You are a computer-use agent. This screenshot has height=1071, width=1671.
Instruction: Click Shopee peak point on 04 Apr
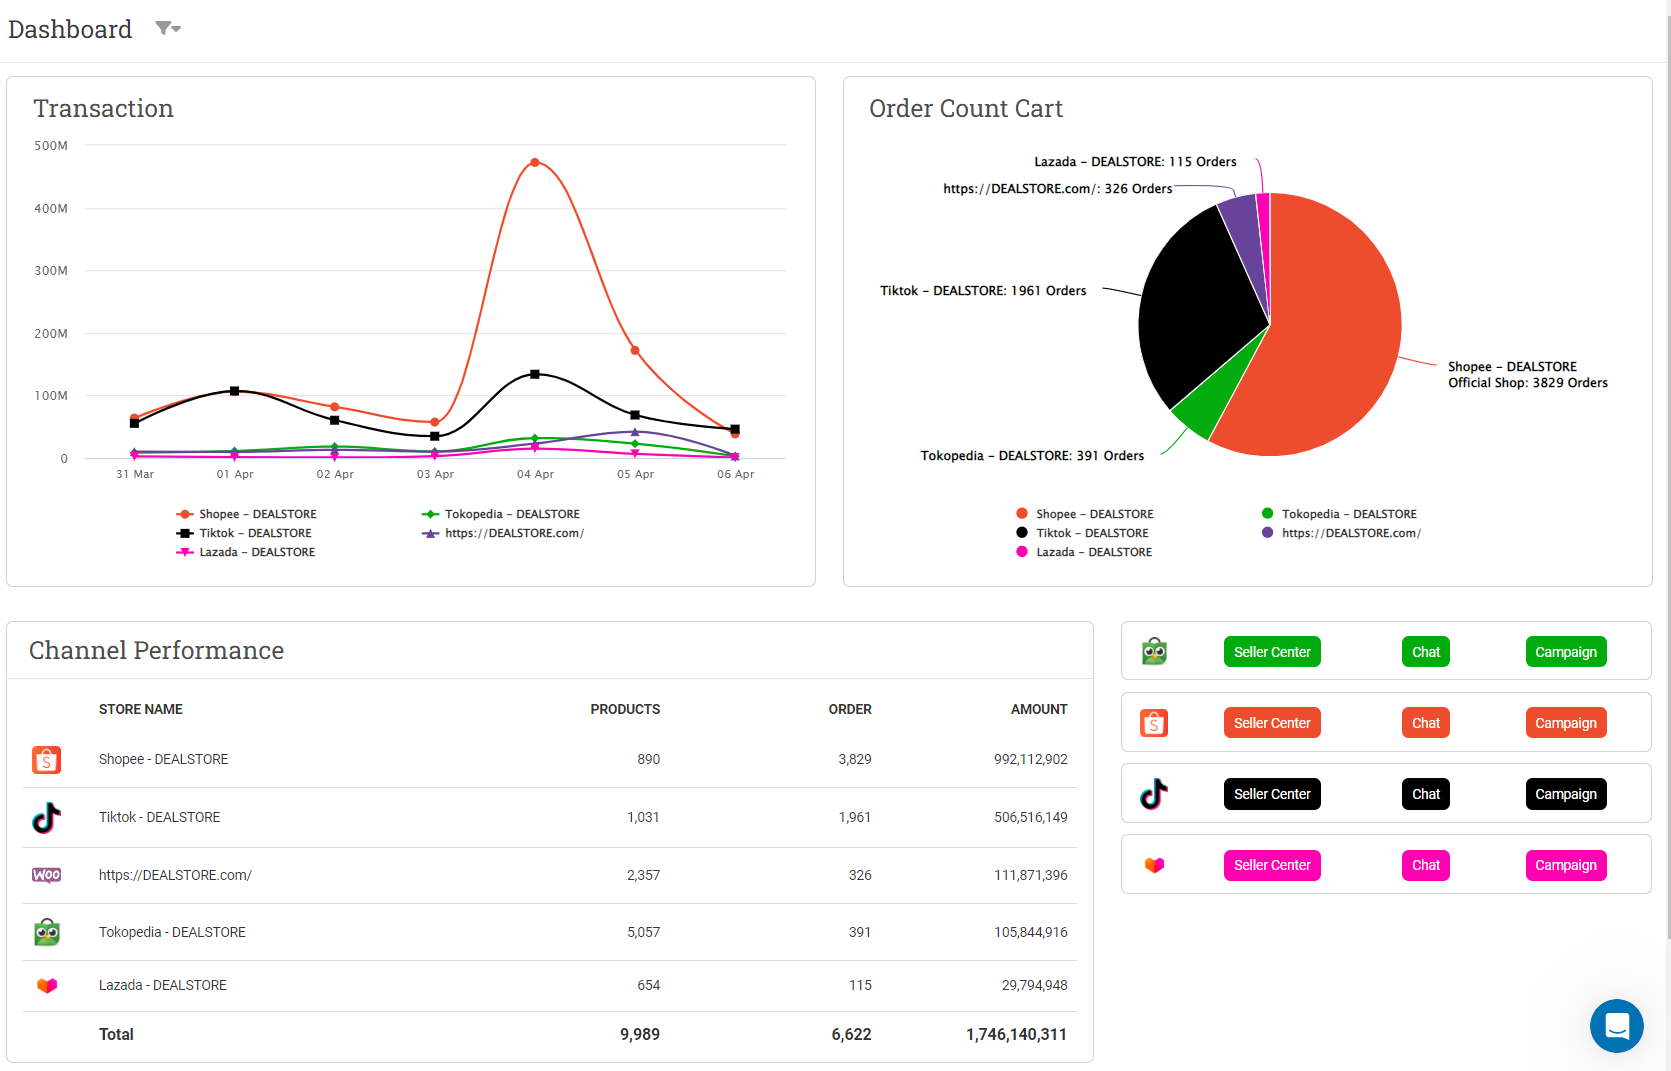[535, 162]
